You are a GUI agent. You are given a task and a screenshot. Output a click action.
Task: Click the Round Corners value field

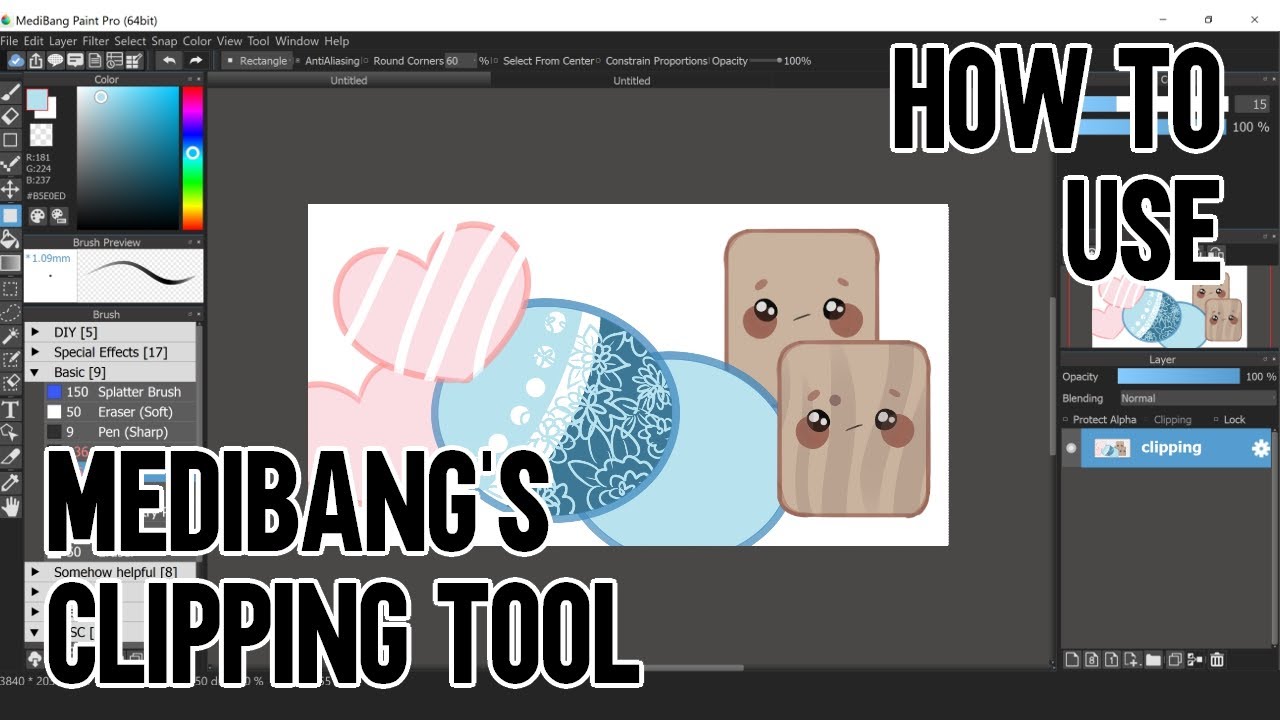click(x=461, y=61)
